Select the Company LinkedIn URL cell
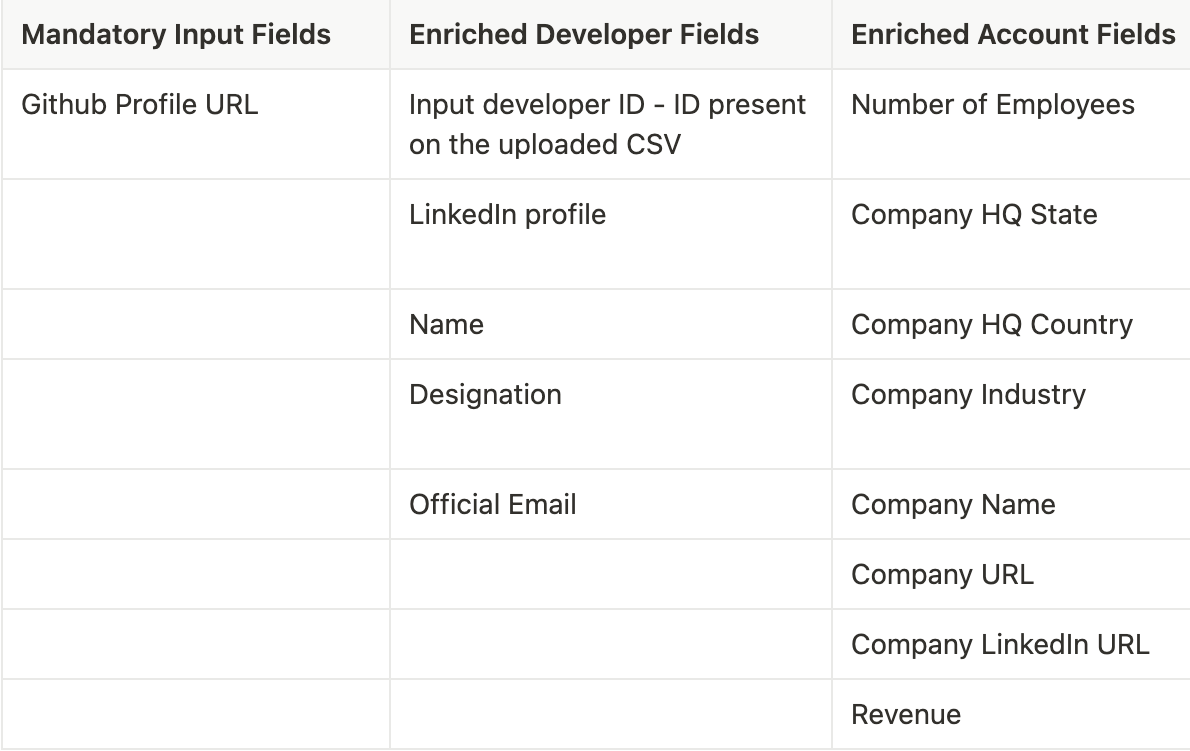The height and width of the screenshot is (751, 1190). [x=1000, y=645]
